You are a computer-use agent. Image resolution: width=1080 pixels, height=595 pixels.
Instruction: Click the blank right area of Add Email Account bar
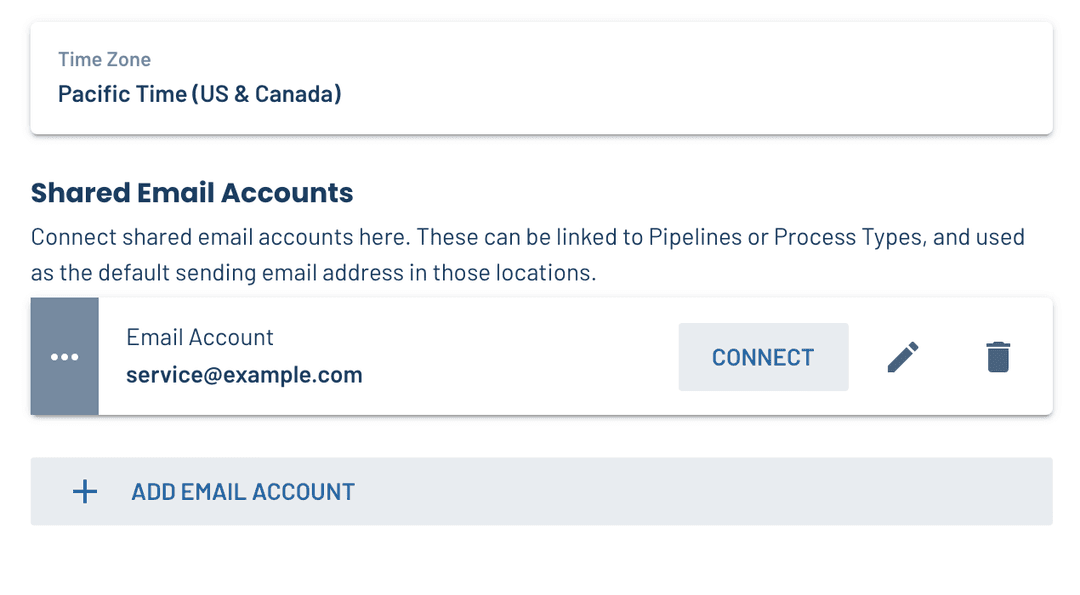800,491
